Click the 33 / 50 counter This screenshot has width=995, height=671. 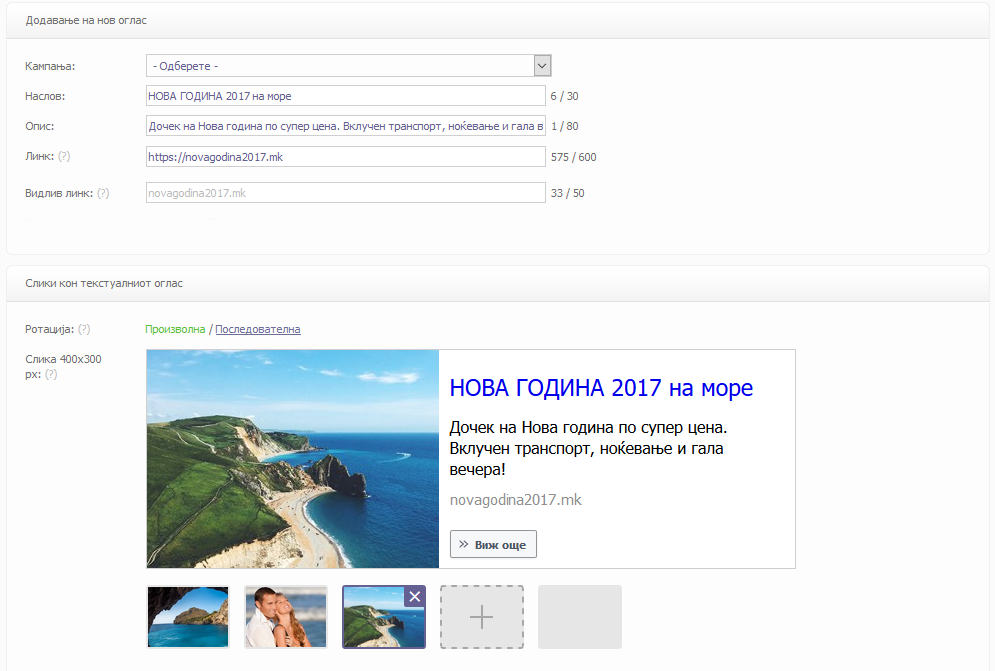[x=567, y=193]
